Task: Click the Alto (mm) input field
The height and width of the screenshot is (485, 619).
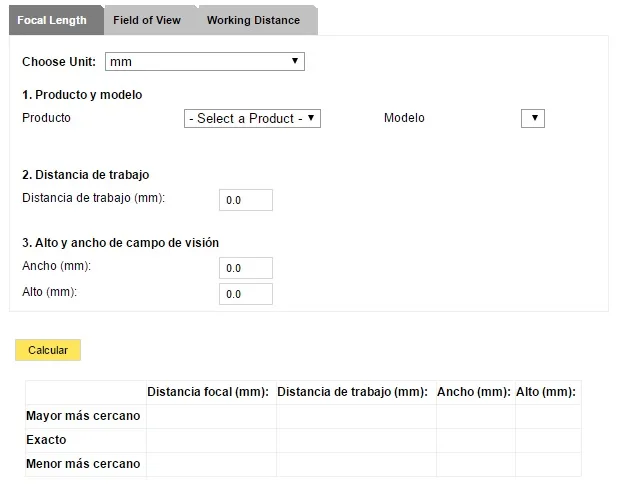Action: coord(246,294)
